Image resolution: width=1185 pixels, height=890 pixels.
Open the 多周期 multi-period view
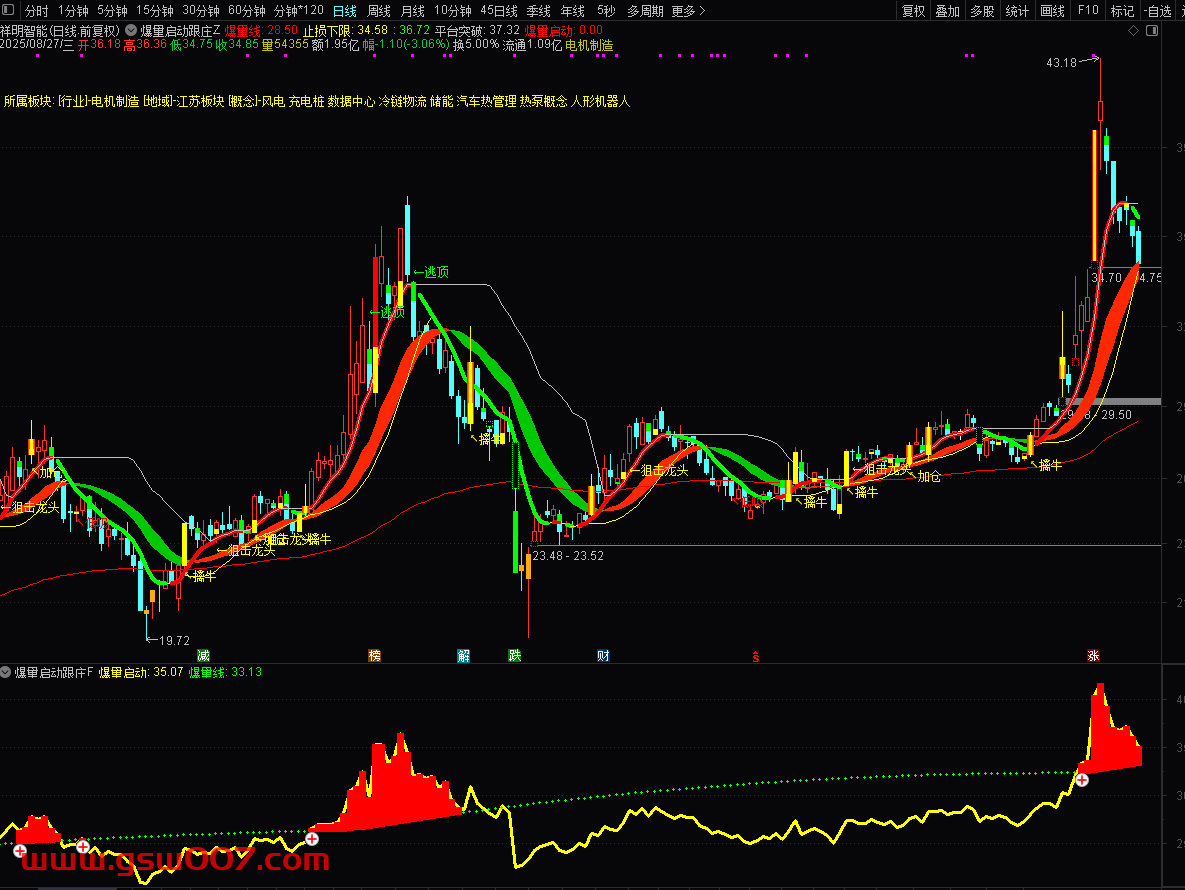(645, 11)
